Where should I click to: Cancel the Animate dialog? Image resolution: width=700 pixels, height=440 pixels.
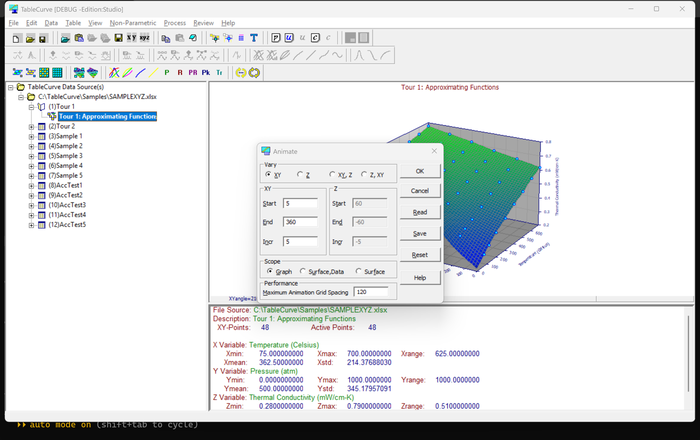click(x=420, y=191)
